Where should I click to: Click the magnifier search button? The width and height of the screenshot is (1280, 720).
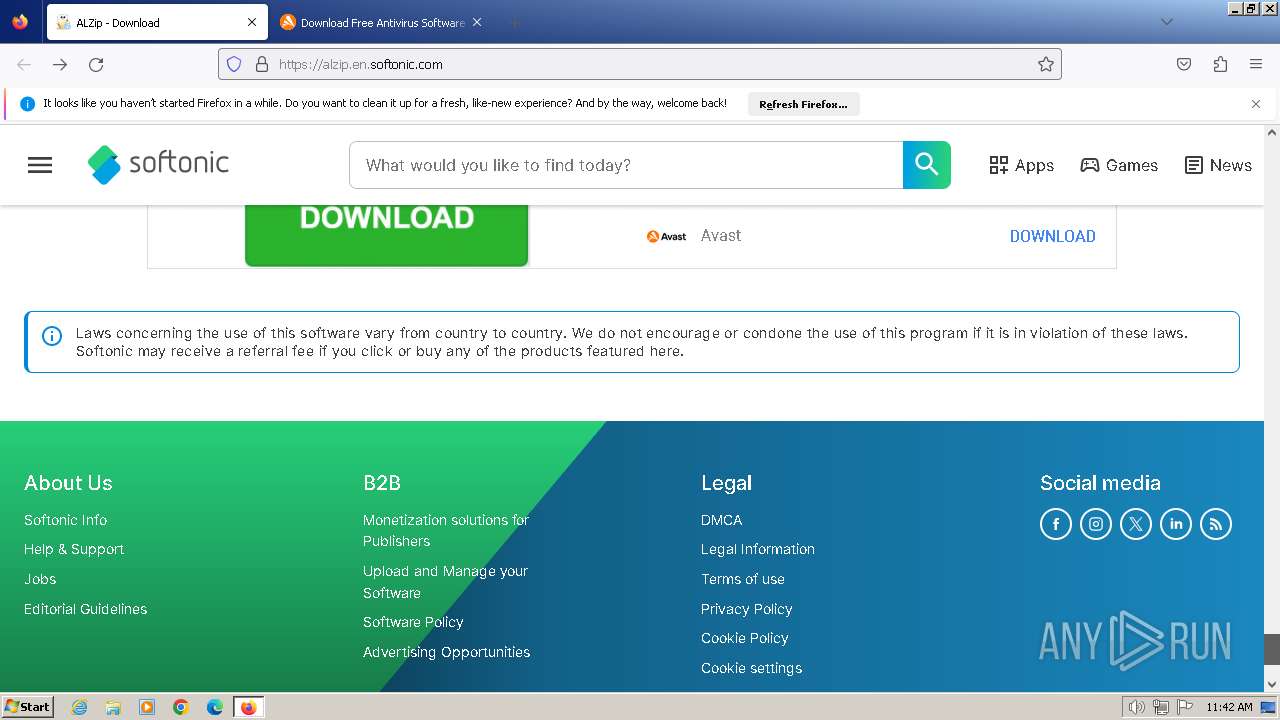pos(927,165)
